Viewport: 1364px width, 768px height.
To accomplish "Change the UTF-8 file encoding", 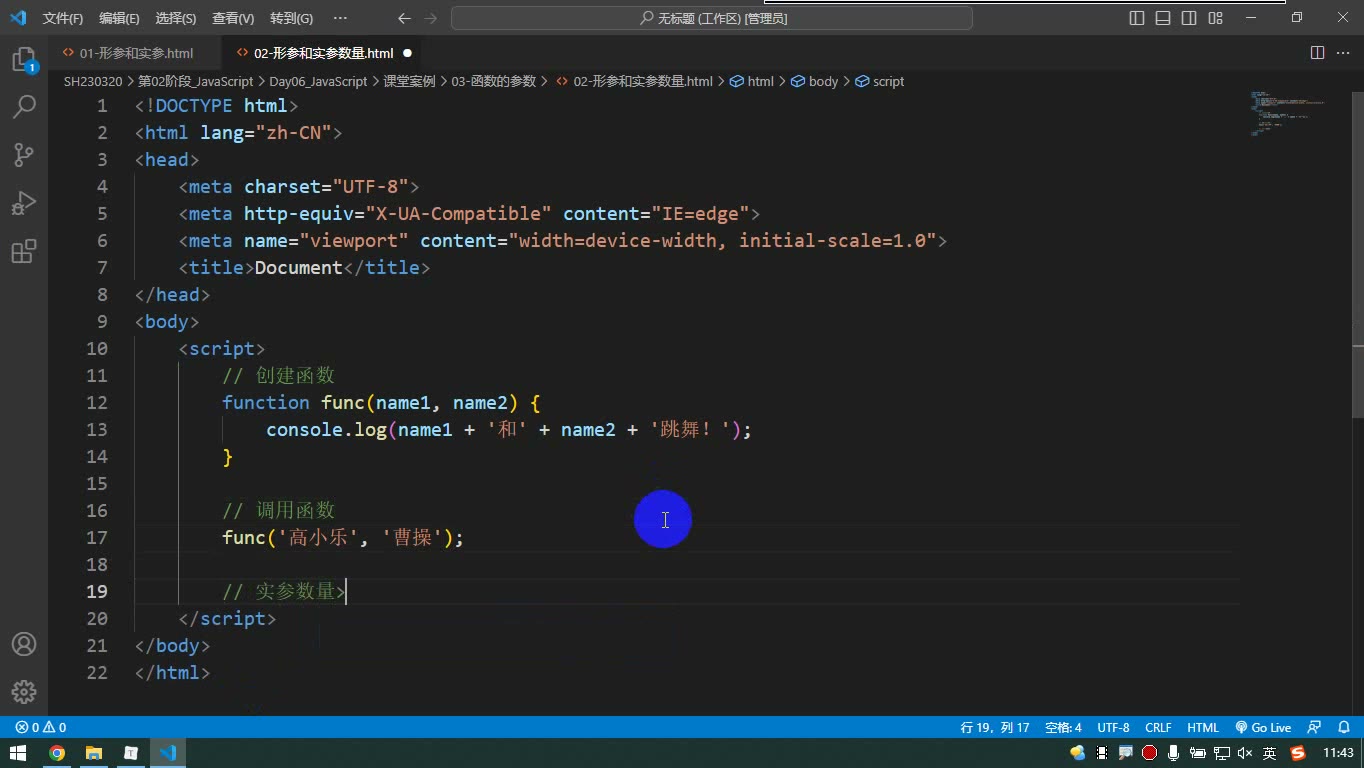I will pyautogui.click(x=1113, y=728).
